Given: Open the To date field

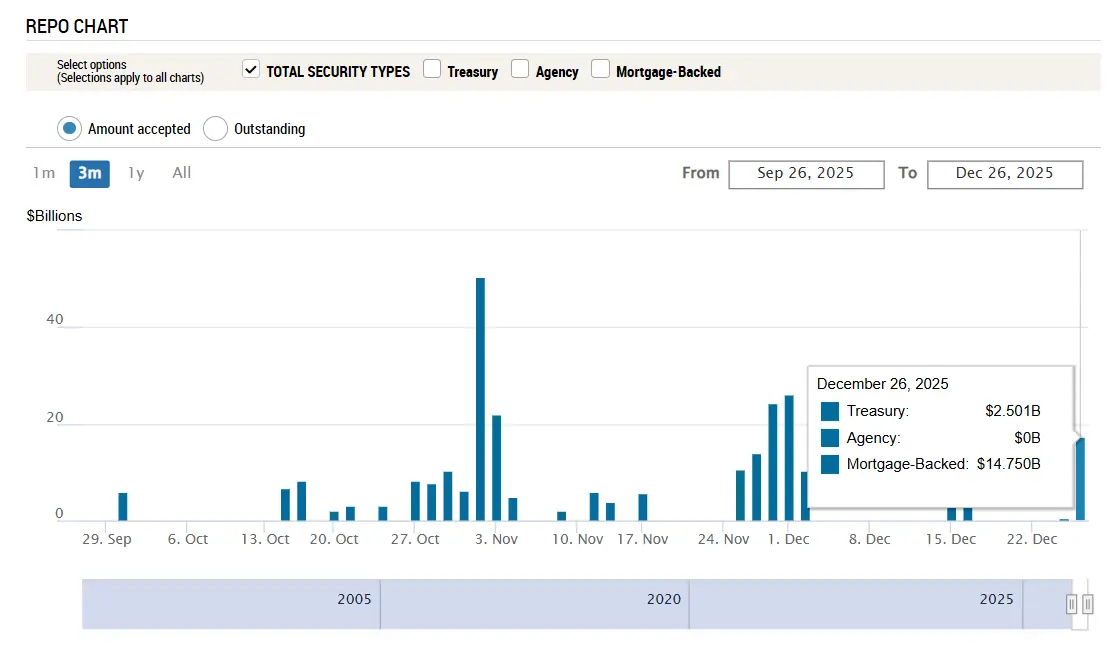Looking at the screenshot, I should [x=1004, y=173].
